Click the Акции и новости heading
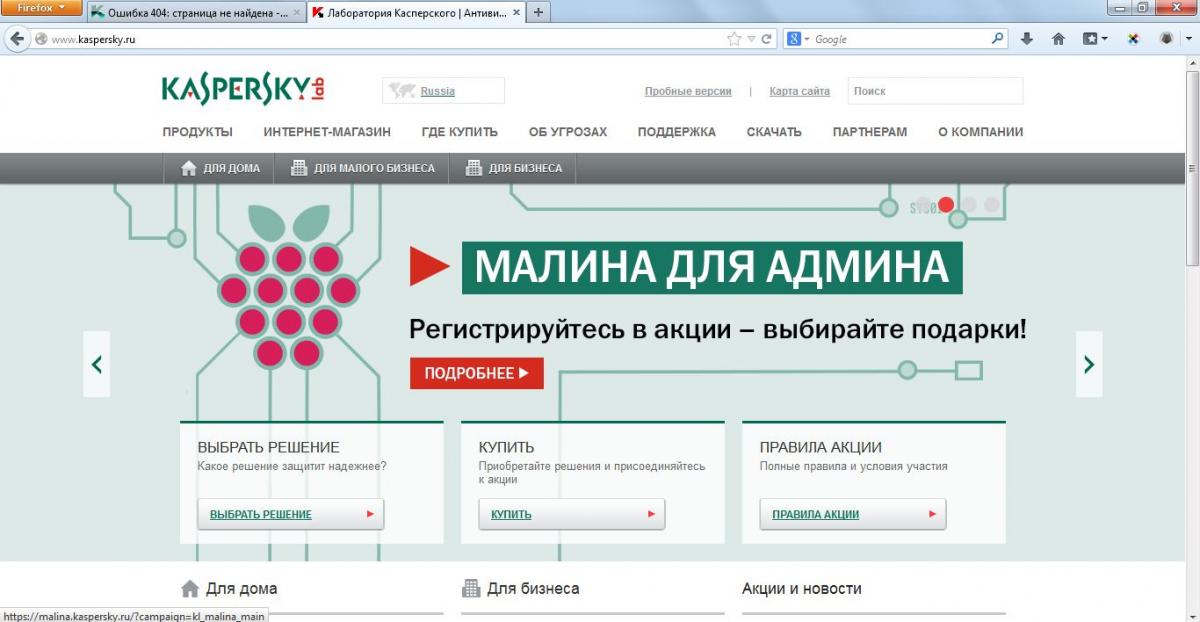 coord(802,589)
